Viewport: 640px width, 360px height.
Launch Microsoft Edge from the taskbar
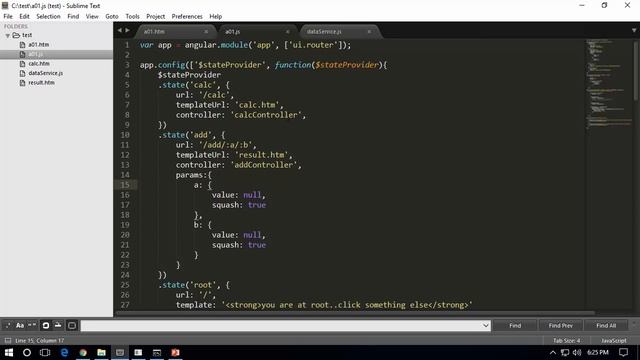(64, 352)
